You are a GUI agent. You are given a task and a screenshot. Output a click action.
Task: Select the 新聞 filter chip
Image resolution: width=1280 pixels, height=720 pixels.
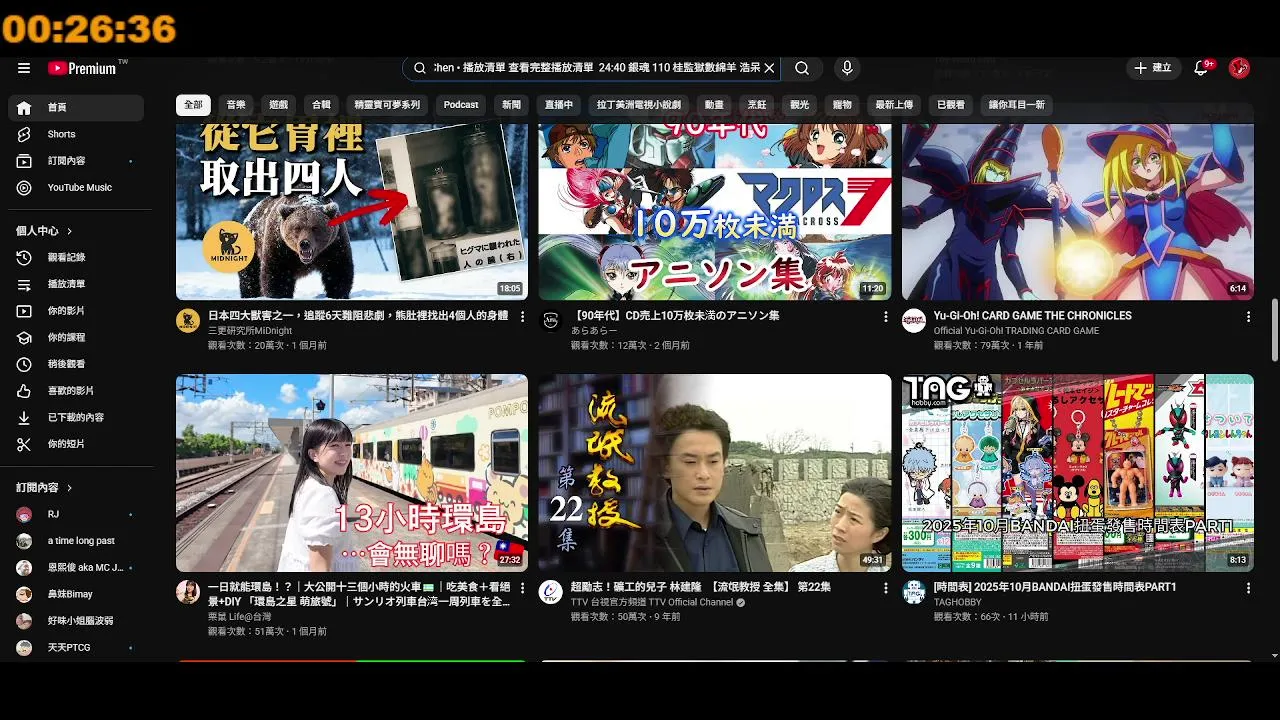(x=511, y=105)
